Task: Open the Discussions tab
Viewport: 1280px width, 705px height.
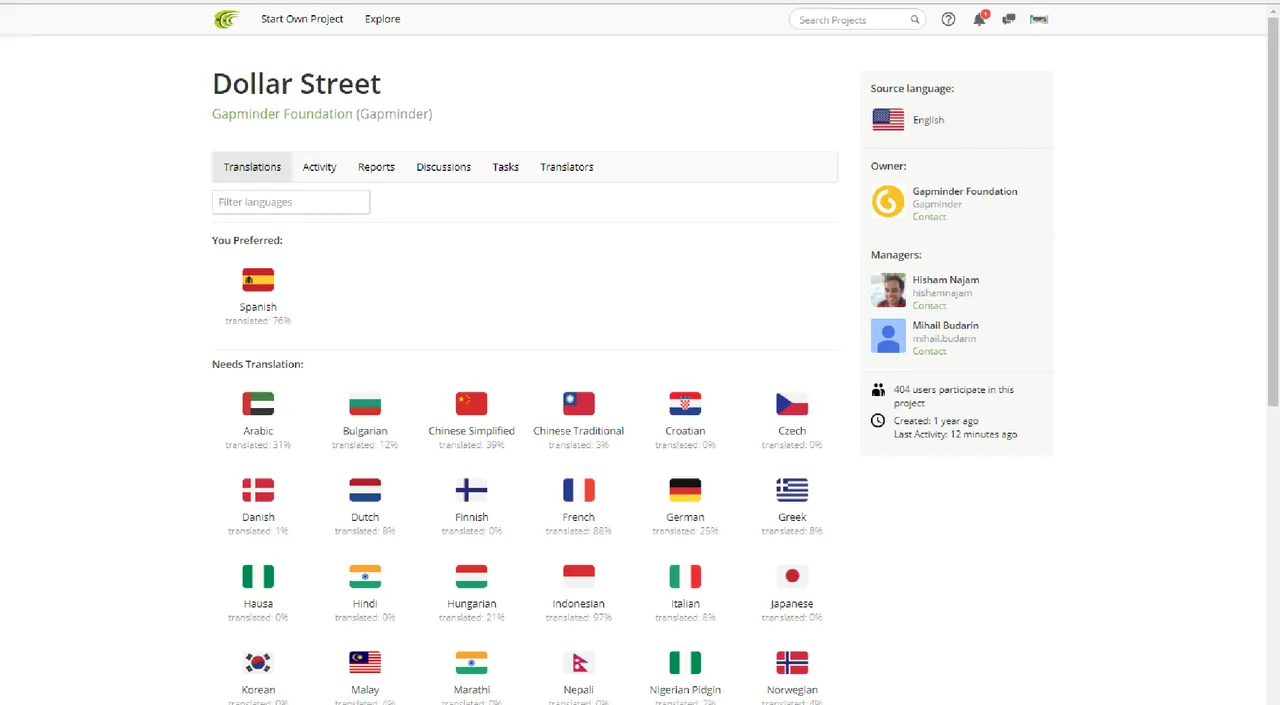Action: coord(443,167)
